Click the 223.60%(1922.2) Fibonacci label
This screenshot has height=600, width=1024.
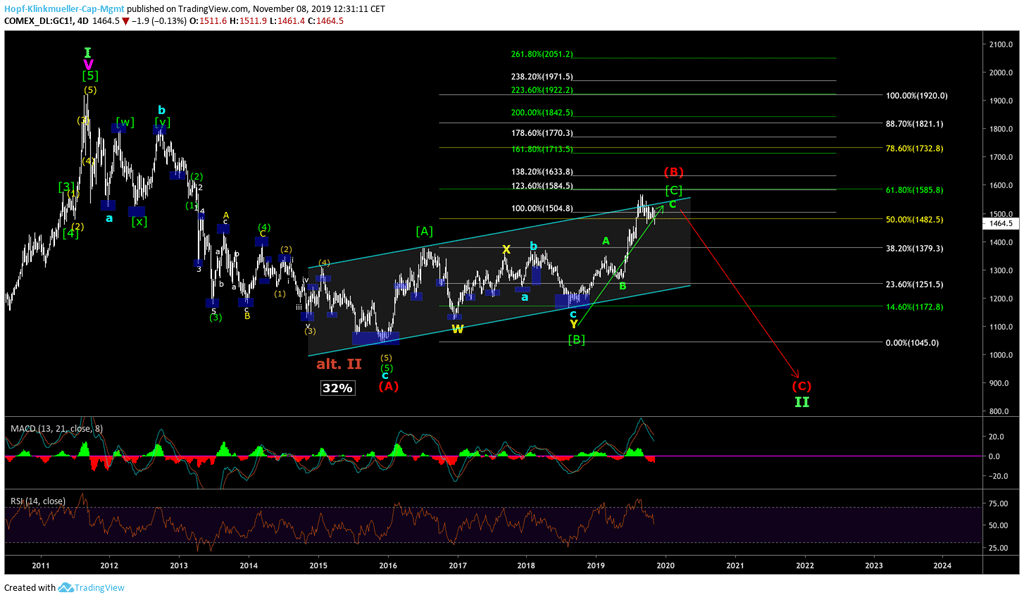pyautogui.click(x=542, y=90)
